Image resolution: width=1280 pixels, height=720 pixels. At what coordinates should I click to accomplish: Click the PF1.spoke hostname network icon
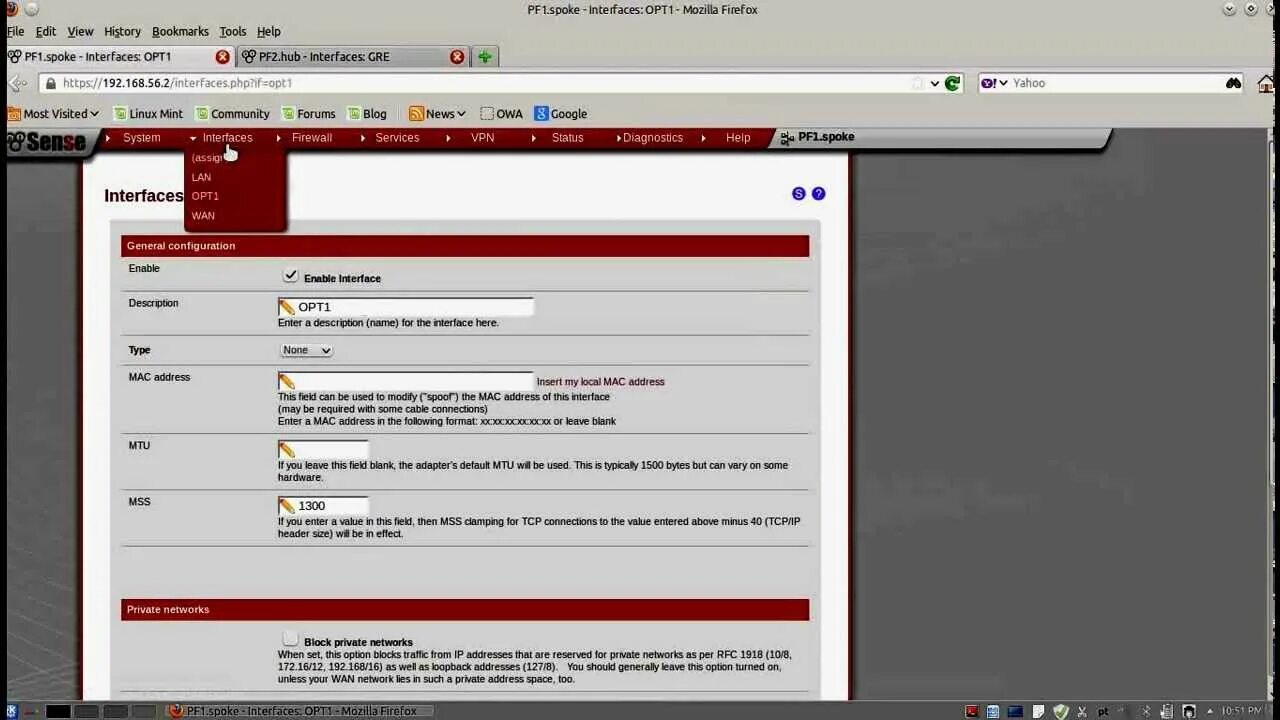pos(787,138)
